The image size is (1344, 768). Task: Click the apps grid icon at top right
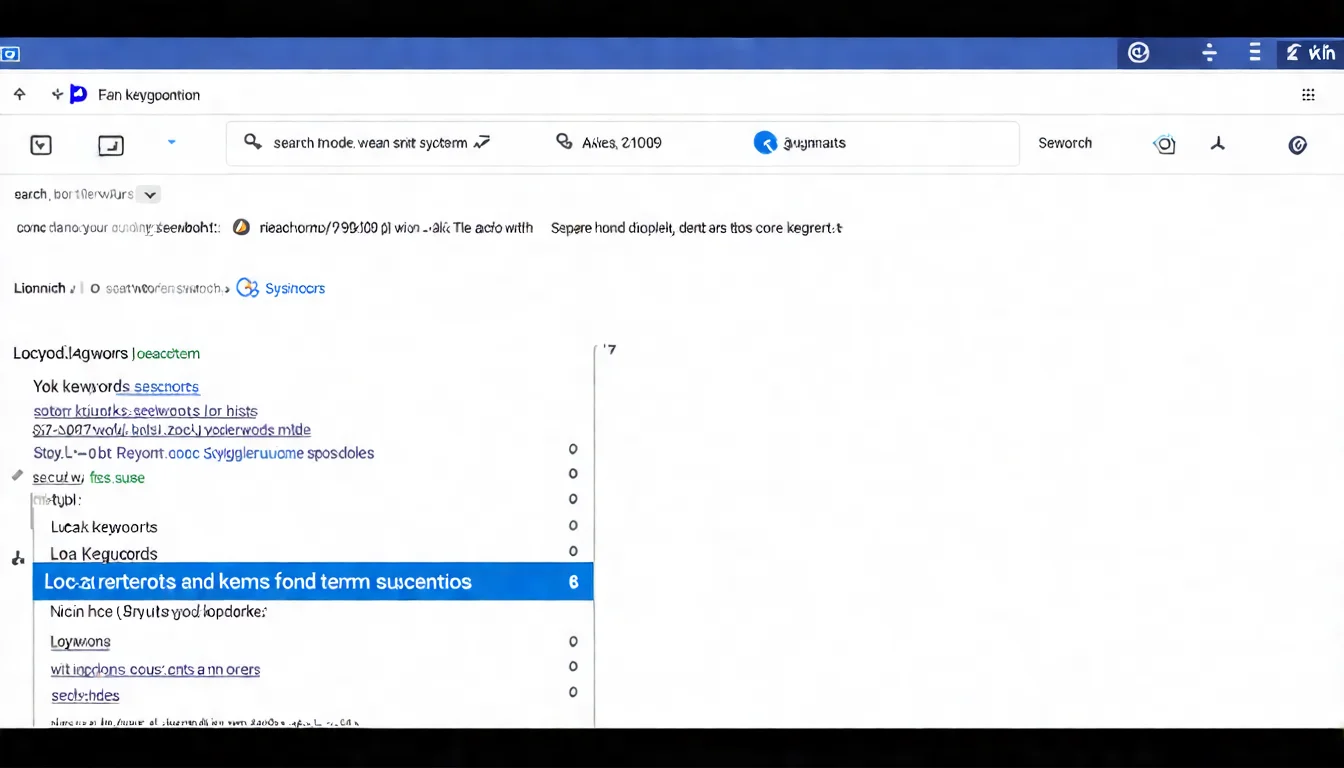pos(1307,95)
